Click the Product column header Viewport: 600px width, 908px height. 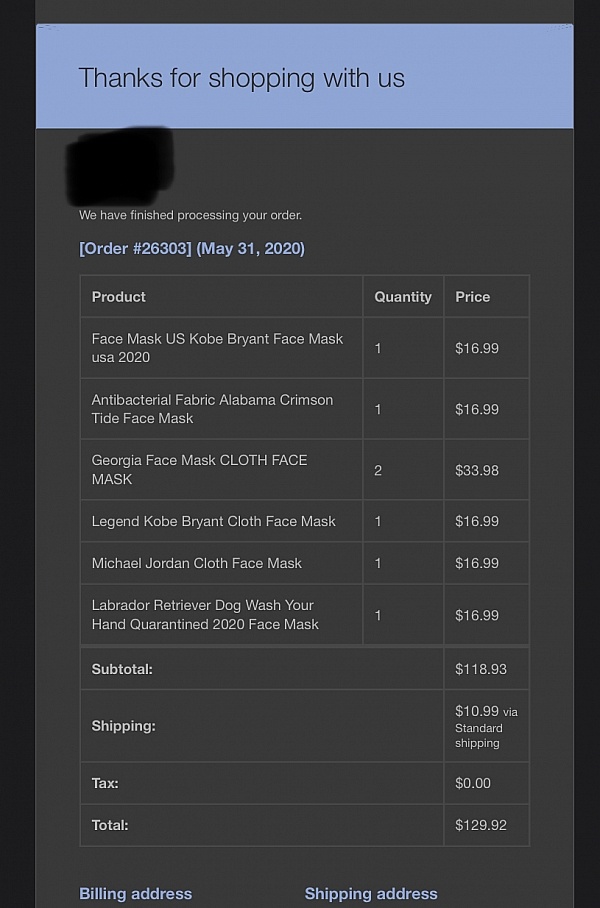click(119, 296)
